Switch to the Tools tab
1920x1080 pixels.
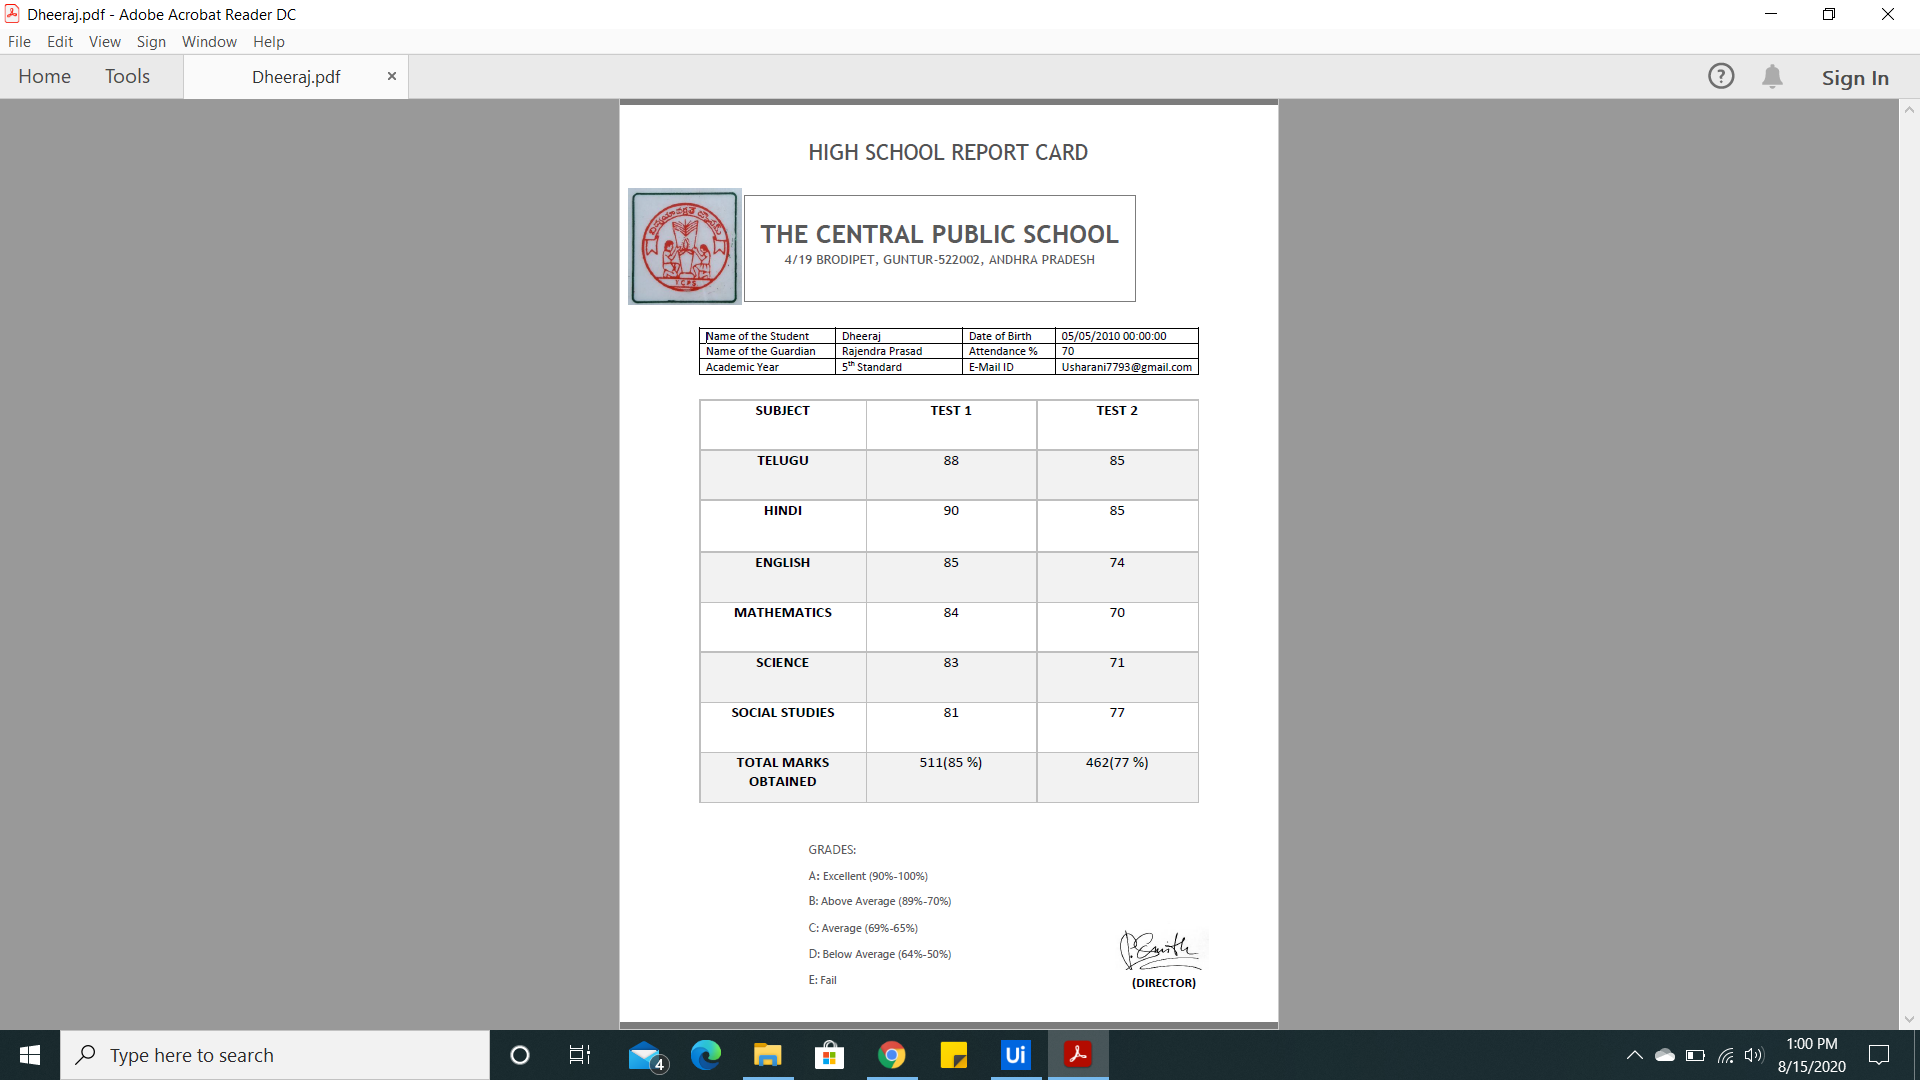(127, 77)
